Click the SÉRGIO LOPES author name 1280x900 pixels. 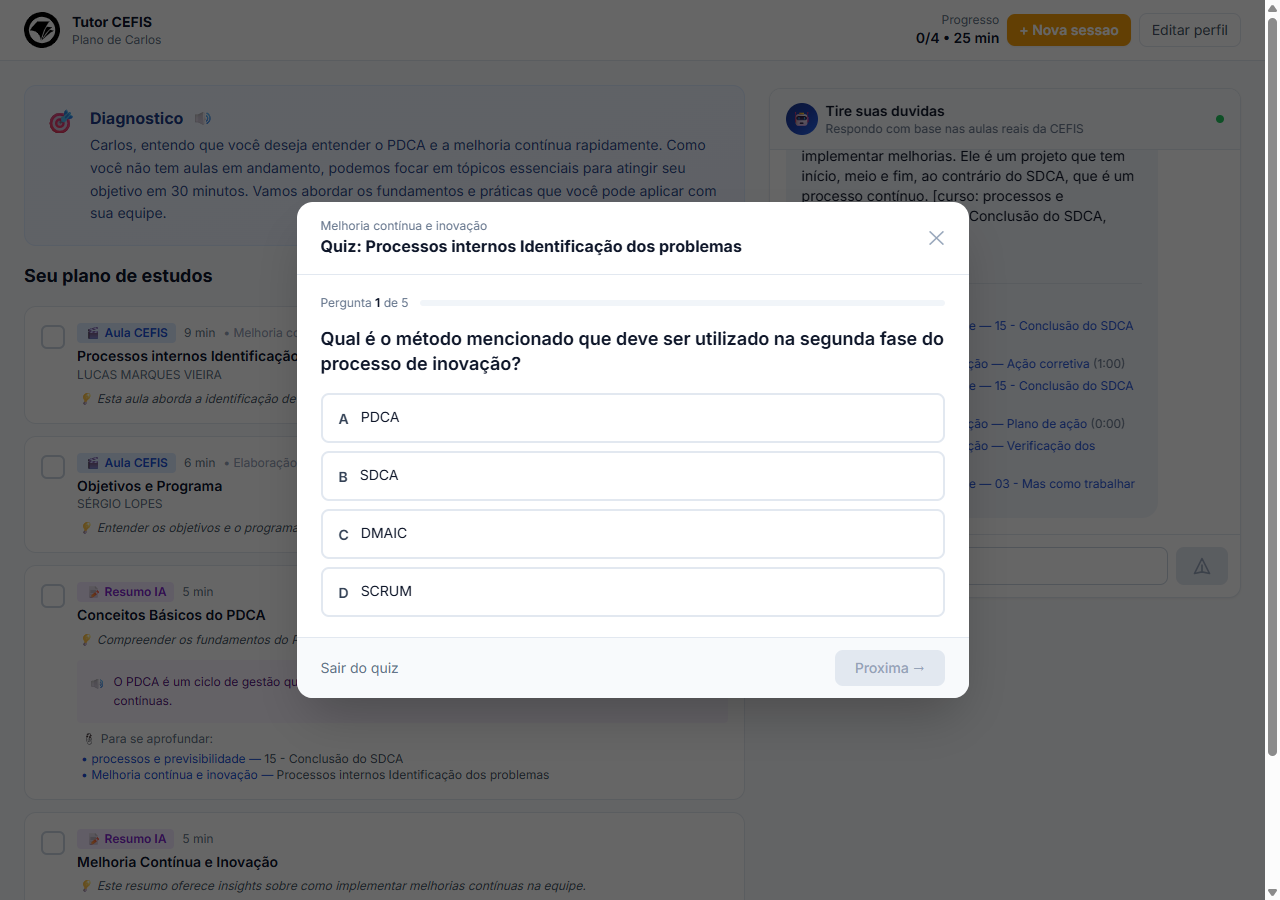pos(119,504)
